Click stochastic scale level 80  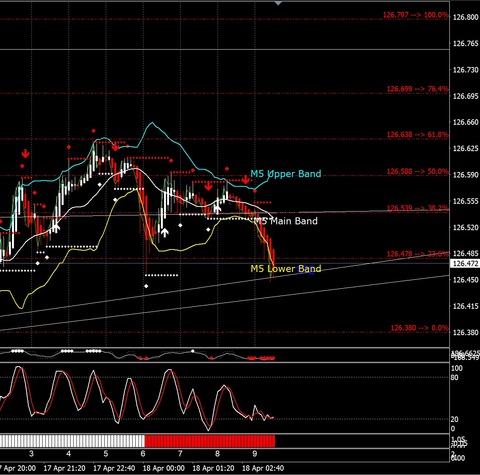454,378
